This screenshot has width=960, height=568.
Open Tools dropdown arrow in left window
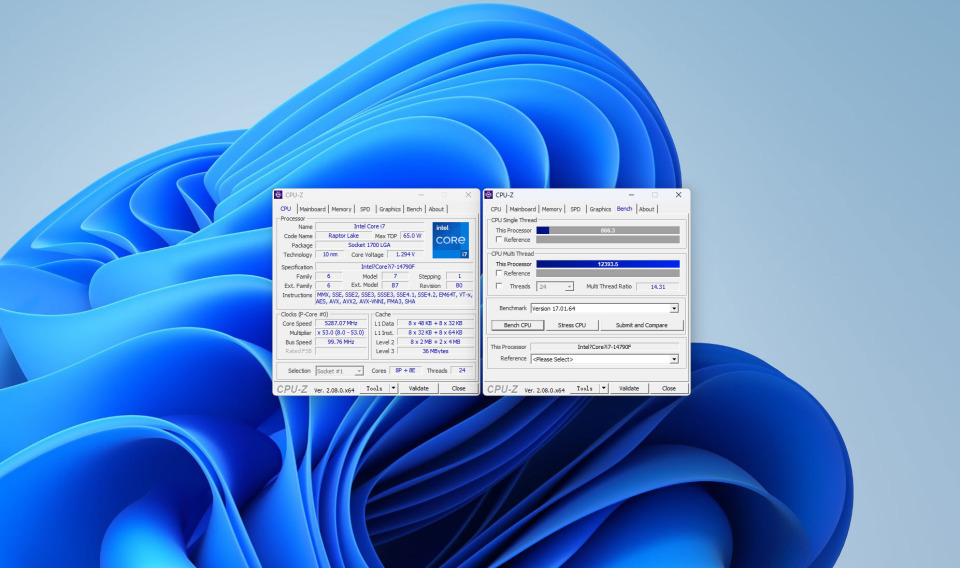pos(393,388)
